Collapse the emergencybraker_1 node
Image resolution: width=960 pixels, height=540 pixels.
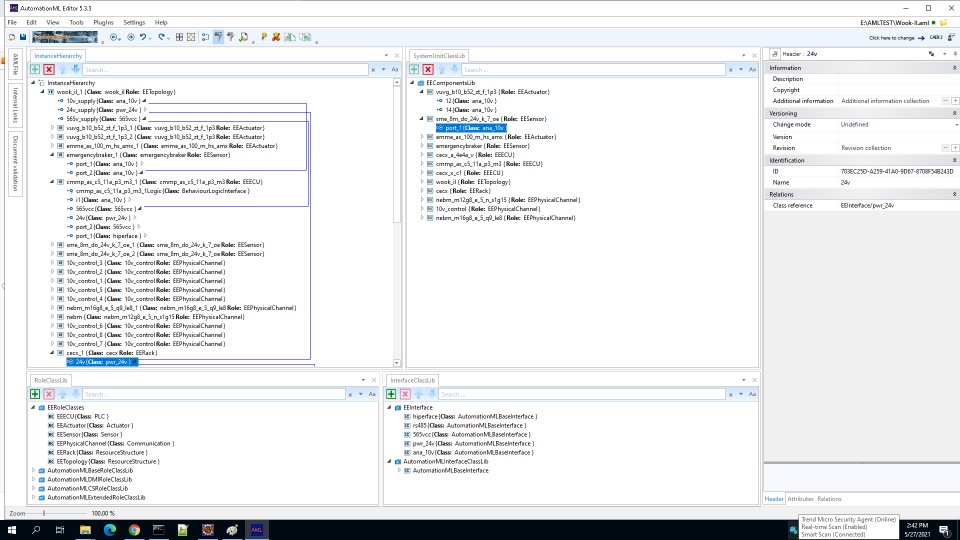pyautogui.click(x=52, y=155)
